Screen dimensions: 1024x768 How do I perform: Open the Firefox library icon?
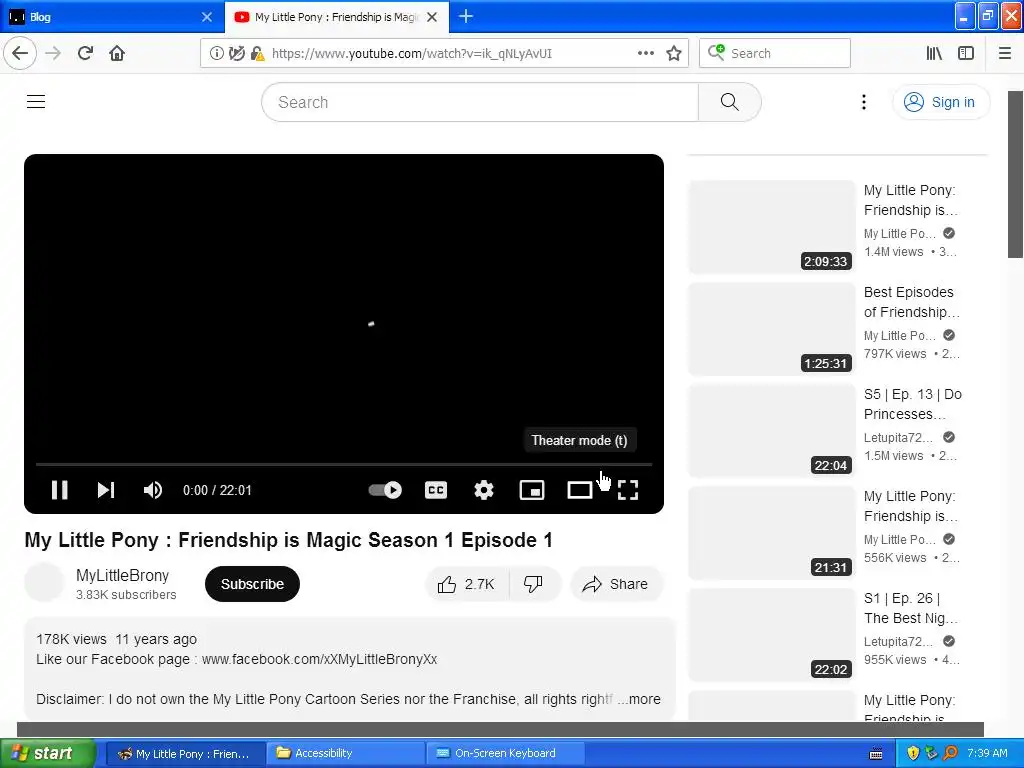tap(934, 54)
